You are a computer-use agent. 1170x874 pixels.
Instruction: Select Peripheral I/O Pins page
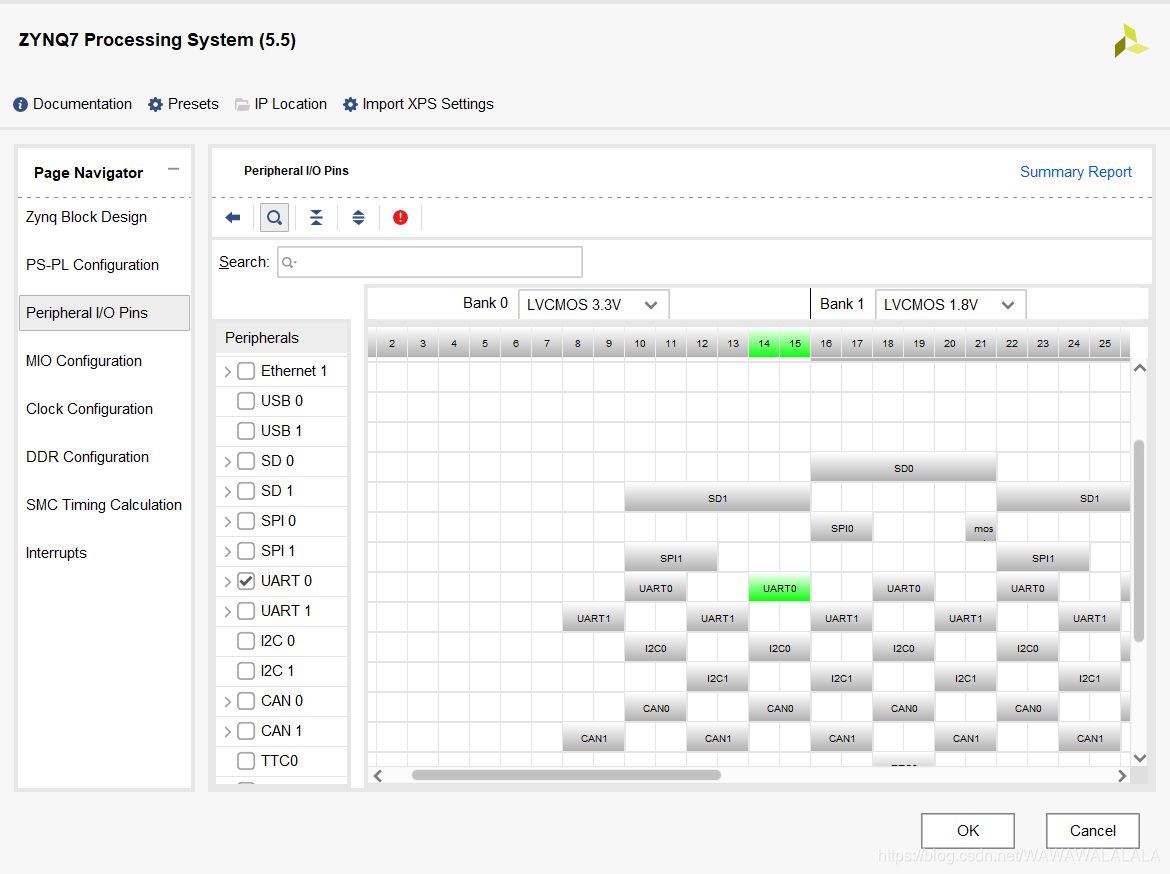tap(104, 313)
